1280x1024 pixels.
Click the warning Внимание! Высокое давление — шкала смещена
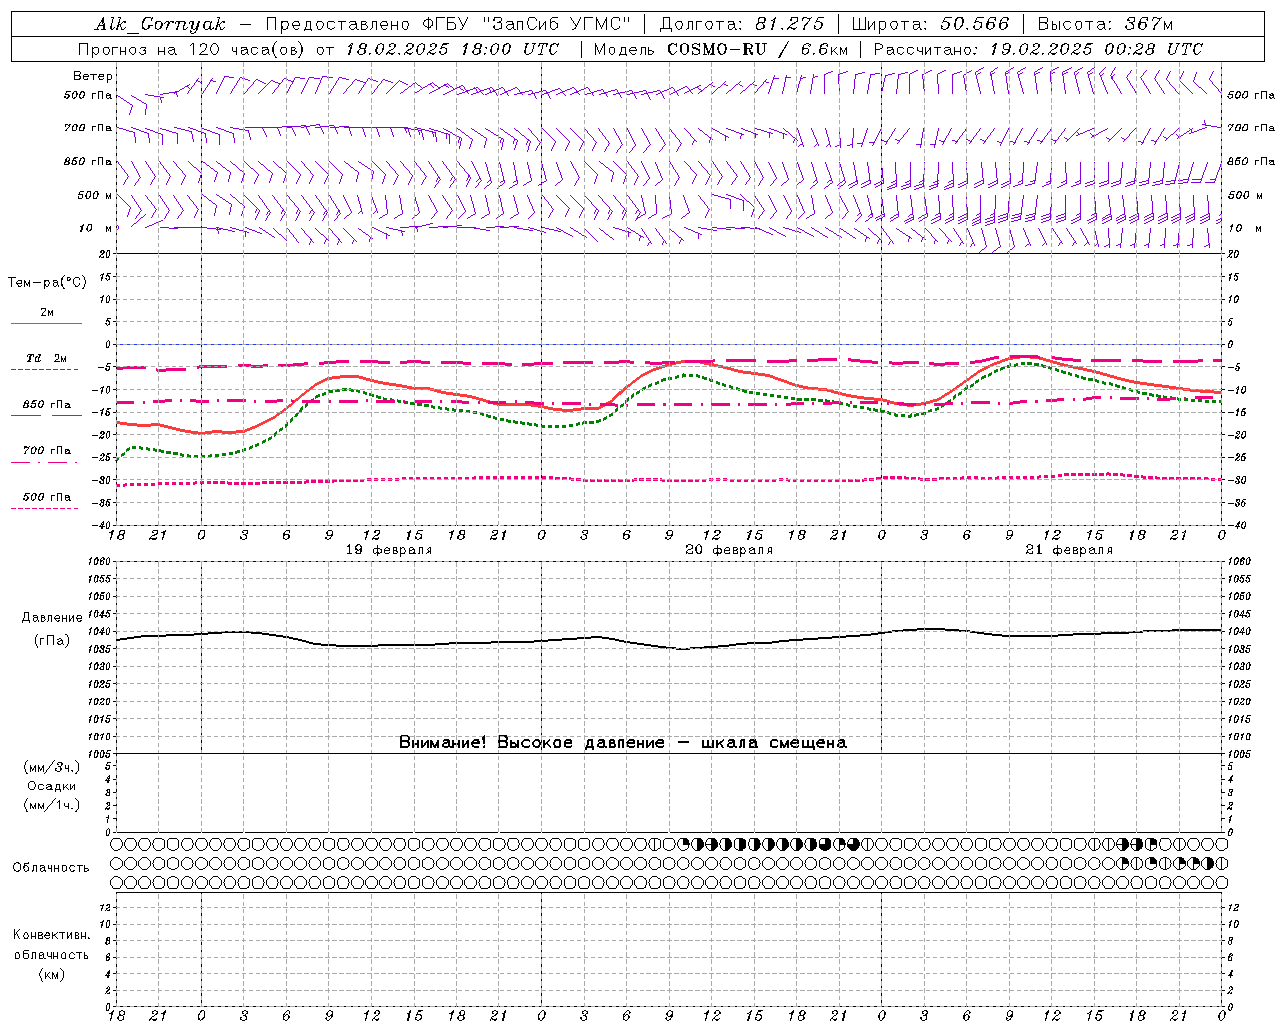(x=623, y=742)
